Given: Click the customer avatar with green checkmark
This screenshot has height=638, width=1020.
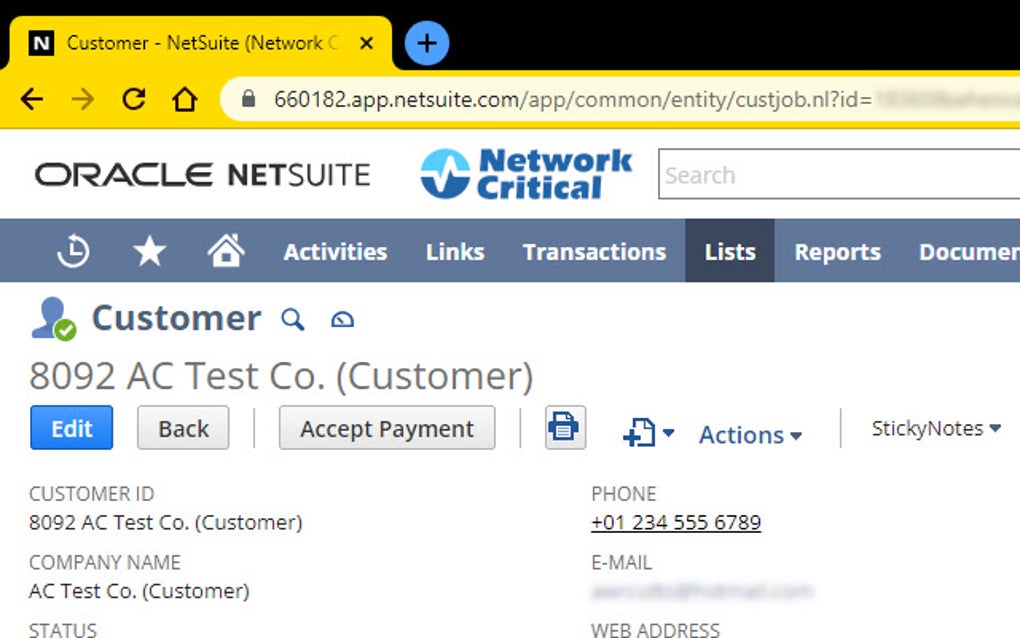Looking at the screenshot, I should click(52, 318).
